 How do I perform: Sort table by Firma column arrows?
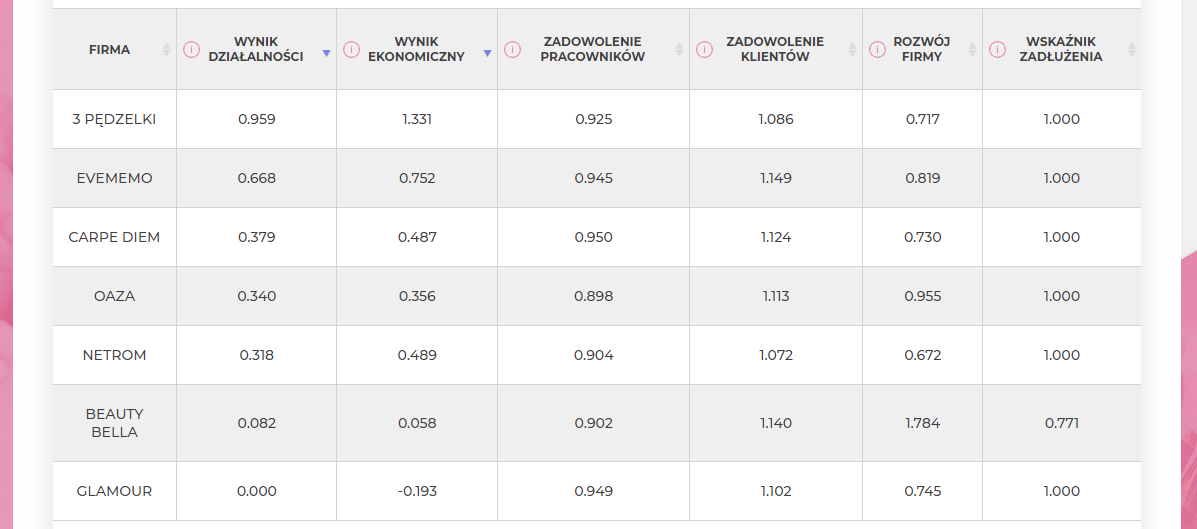pyautogui.click(x=166, y=50)
